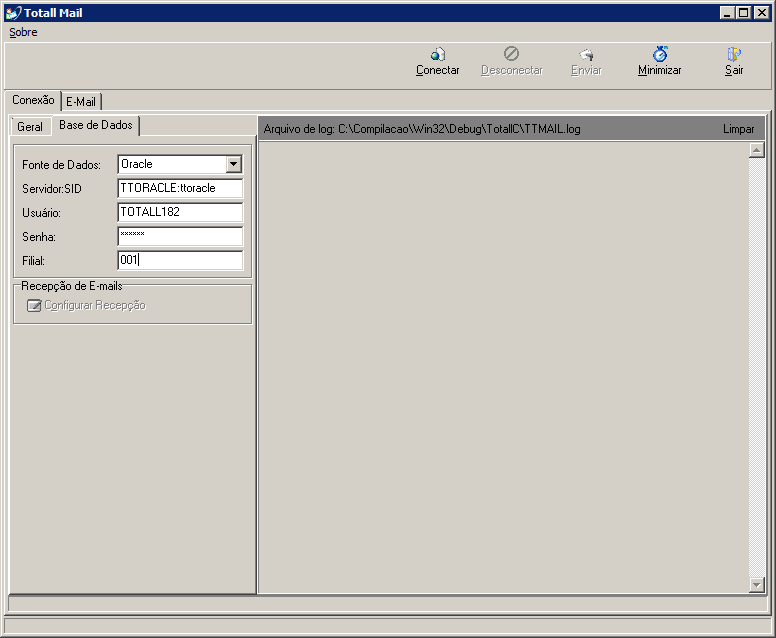This screenshot has height=638, width=776.
Task: Open the Sobre menu
Action: 23,32
